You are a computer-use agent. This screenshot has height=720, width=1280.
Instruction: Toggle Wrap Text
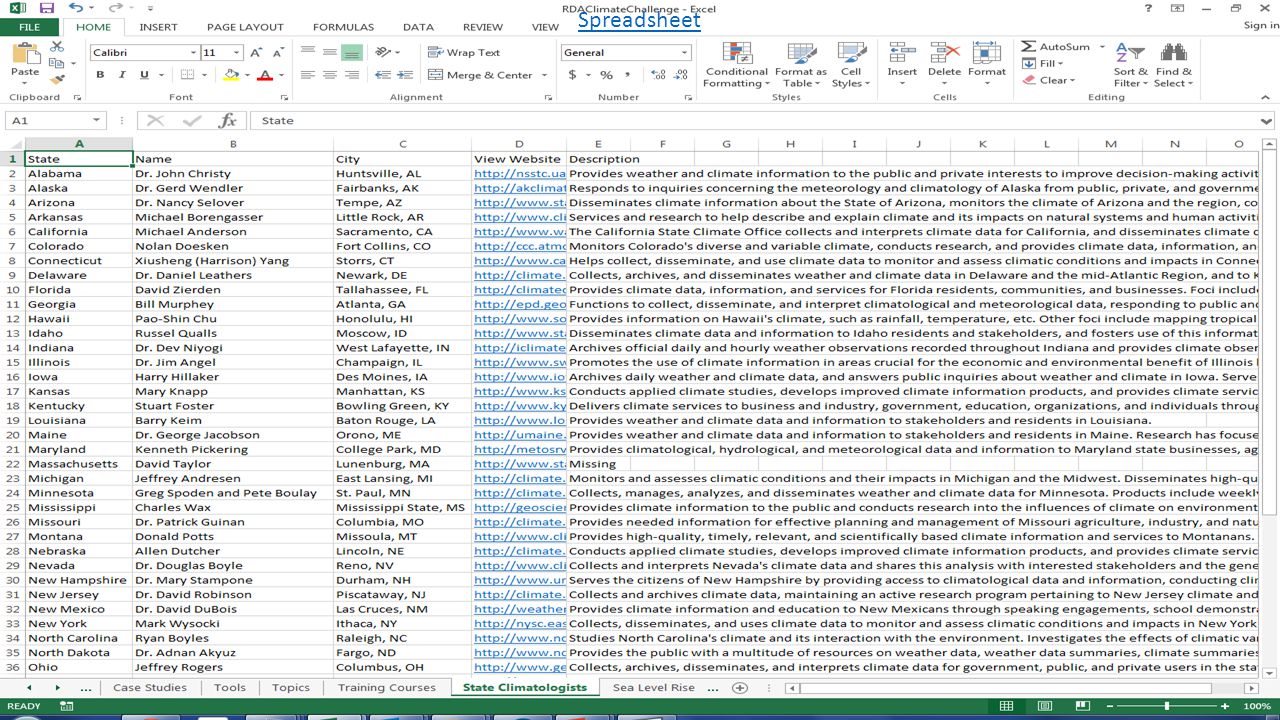(x=464, y=52)
